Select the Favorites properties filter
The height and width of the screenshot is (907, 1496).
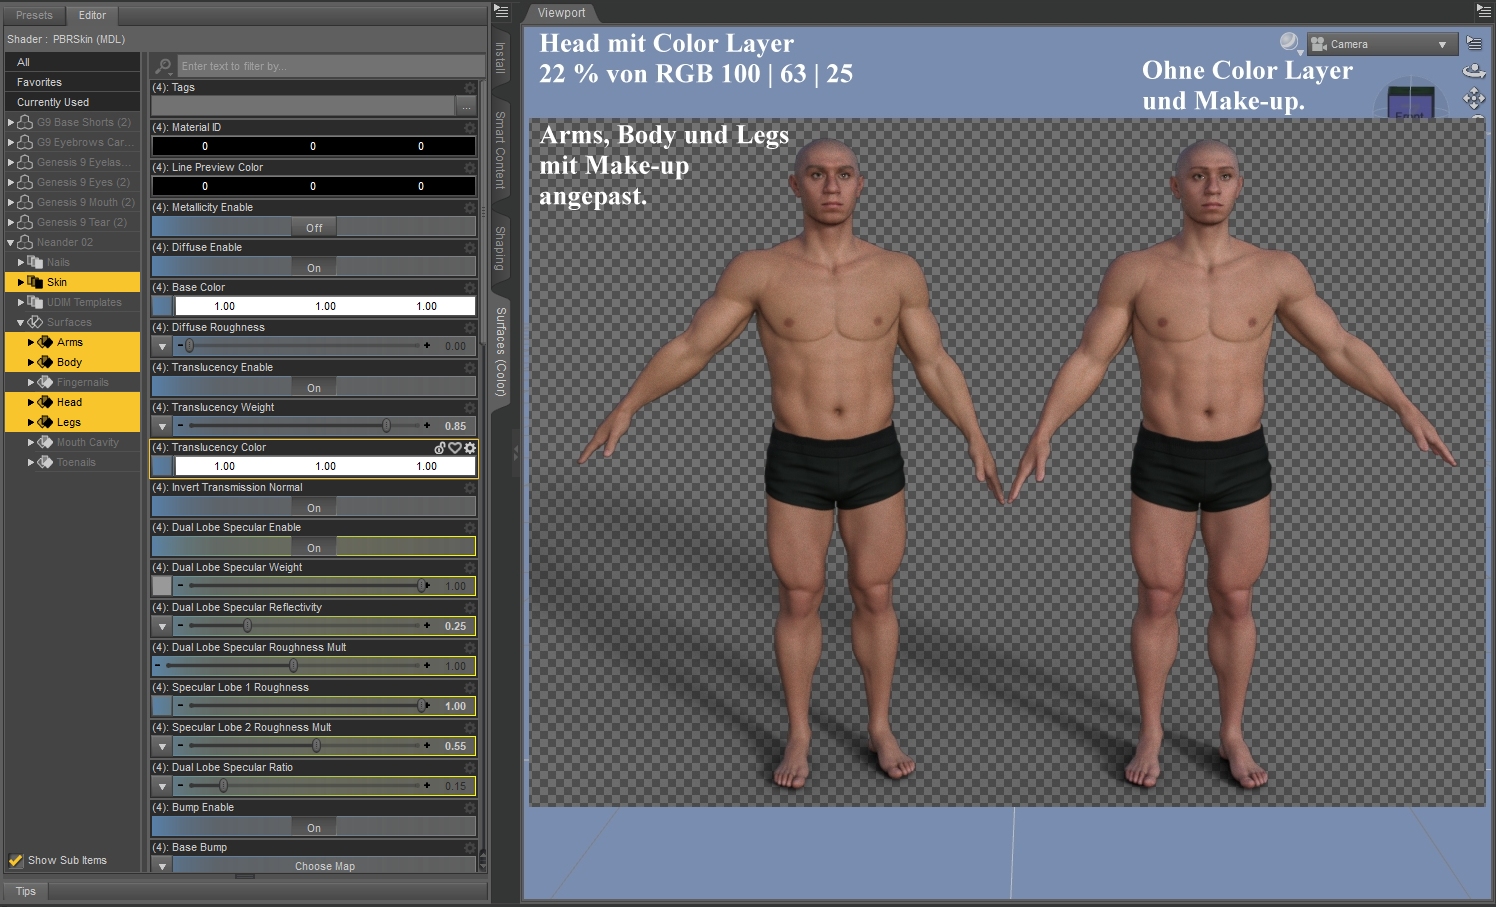[72, 82]
